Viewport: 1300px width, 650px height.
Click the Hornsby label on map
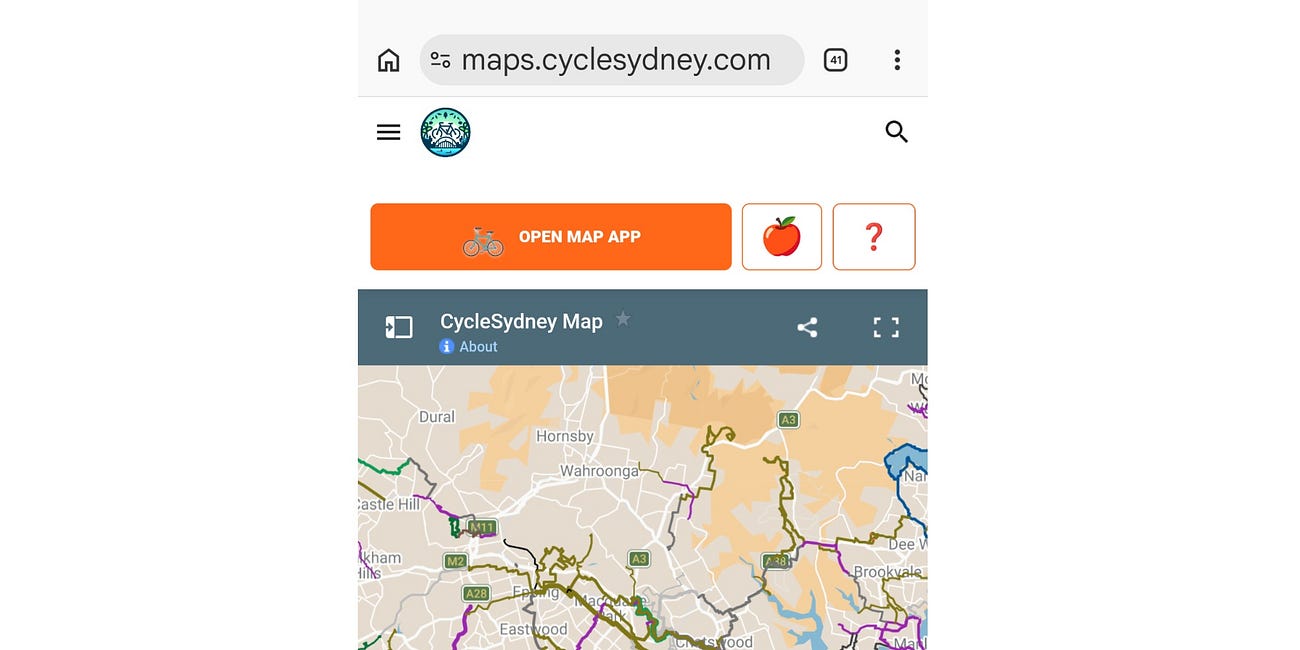tap(565, 436)
